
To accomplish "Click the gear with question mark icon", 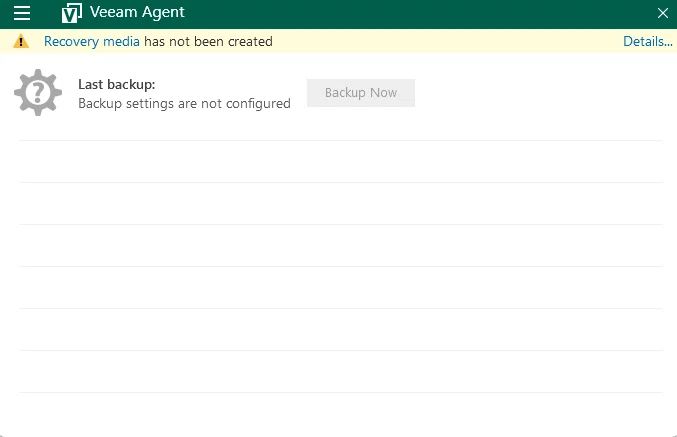I will tap(38, 92).
